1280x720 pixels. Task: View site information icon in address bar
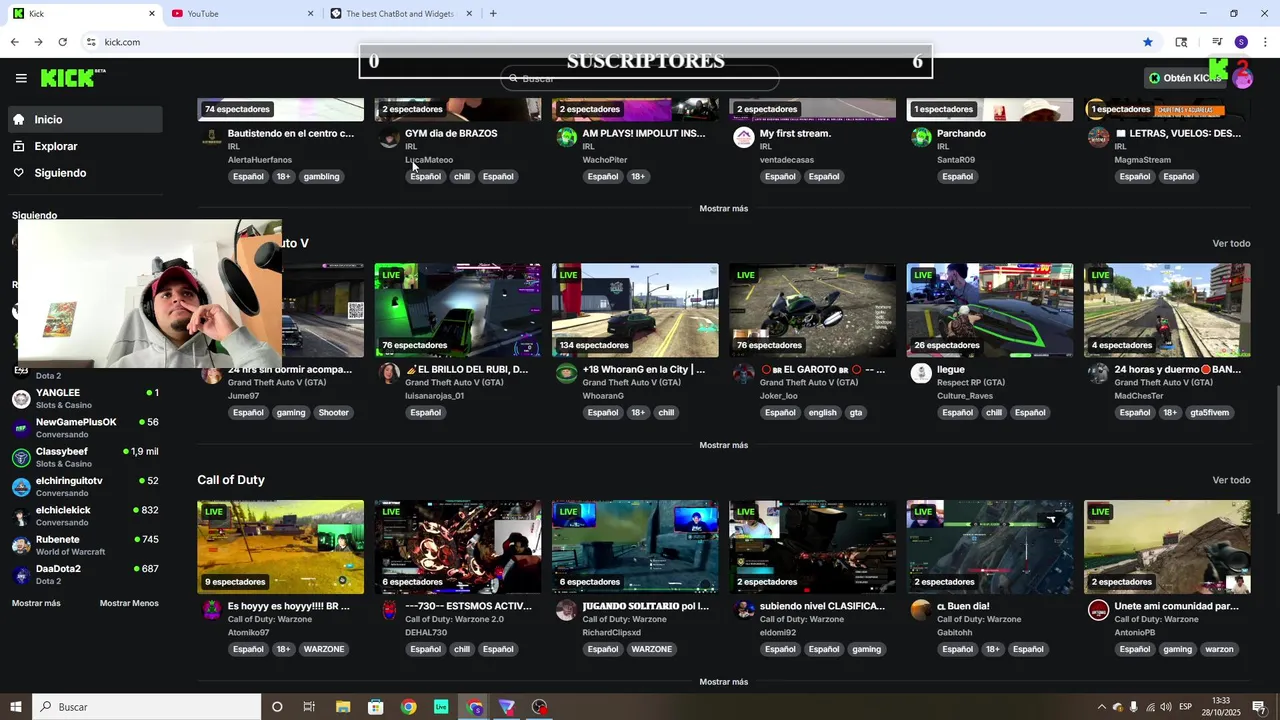coord(91,42)
